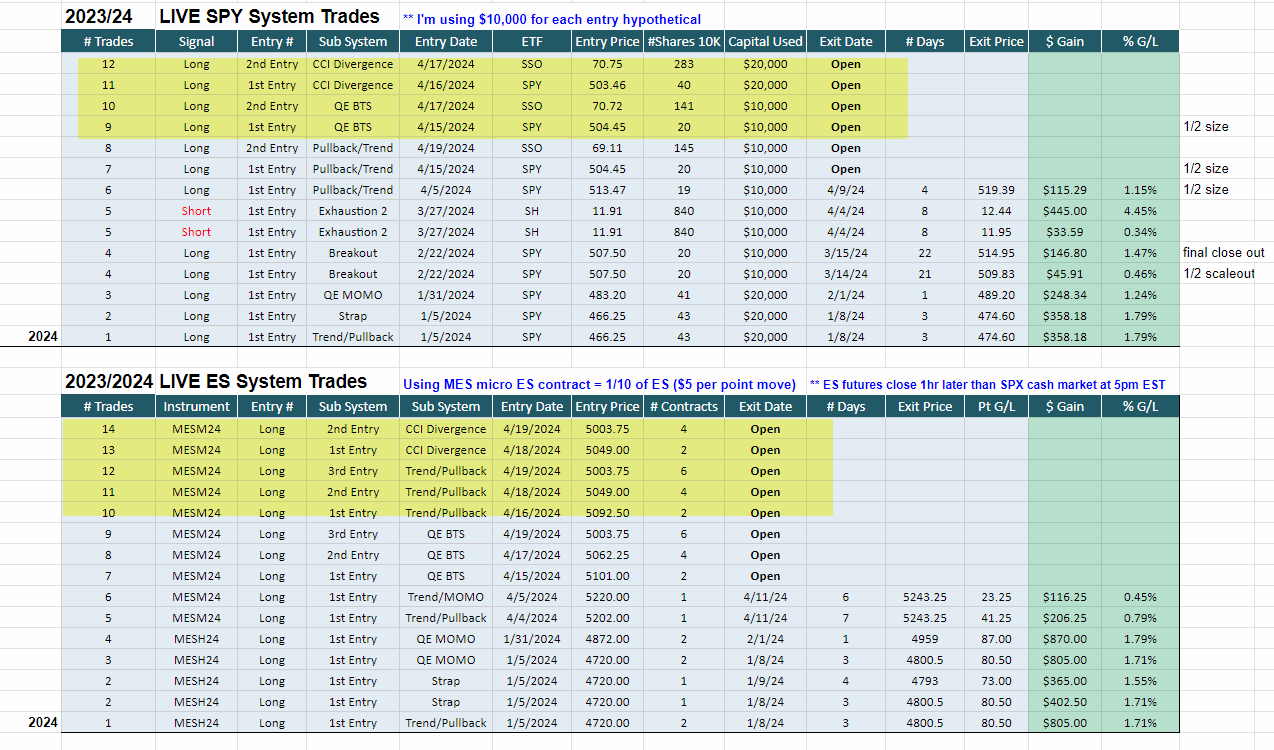Image resolution: width=1274 pixels, height=750 pixels.
Task: Select point gain cell '87.00'
Action: pos(996,639)
